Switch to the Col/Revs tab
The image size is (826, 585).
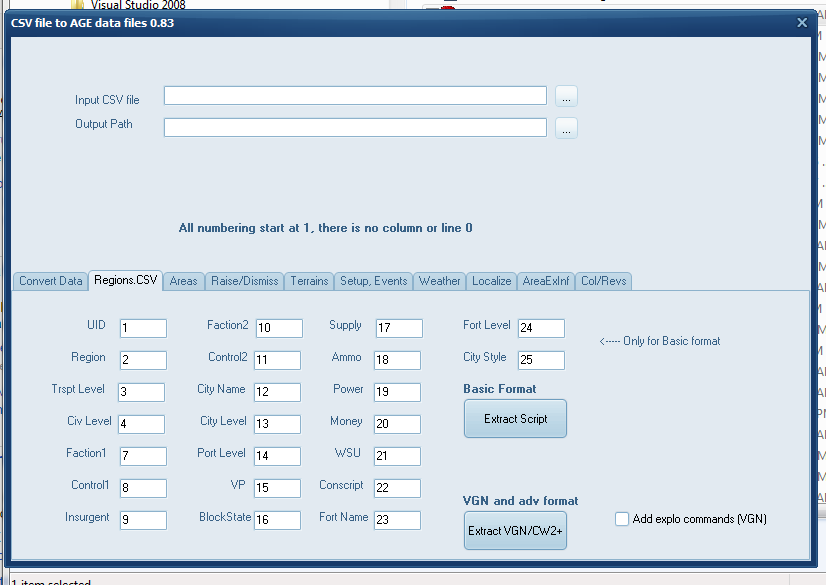point(603,281)
